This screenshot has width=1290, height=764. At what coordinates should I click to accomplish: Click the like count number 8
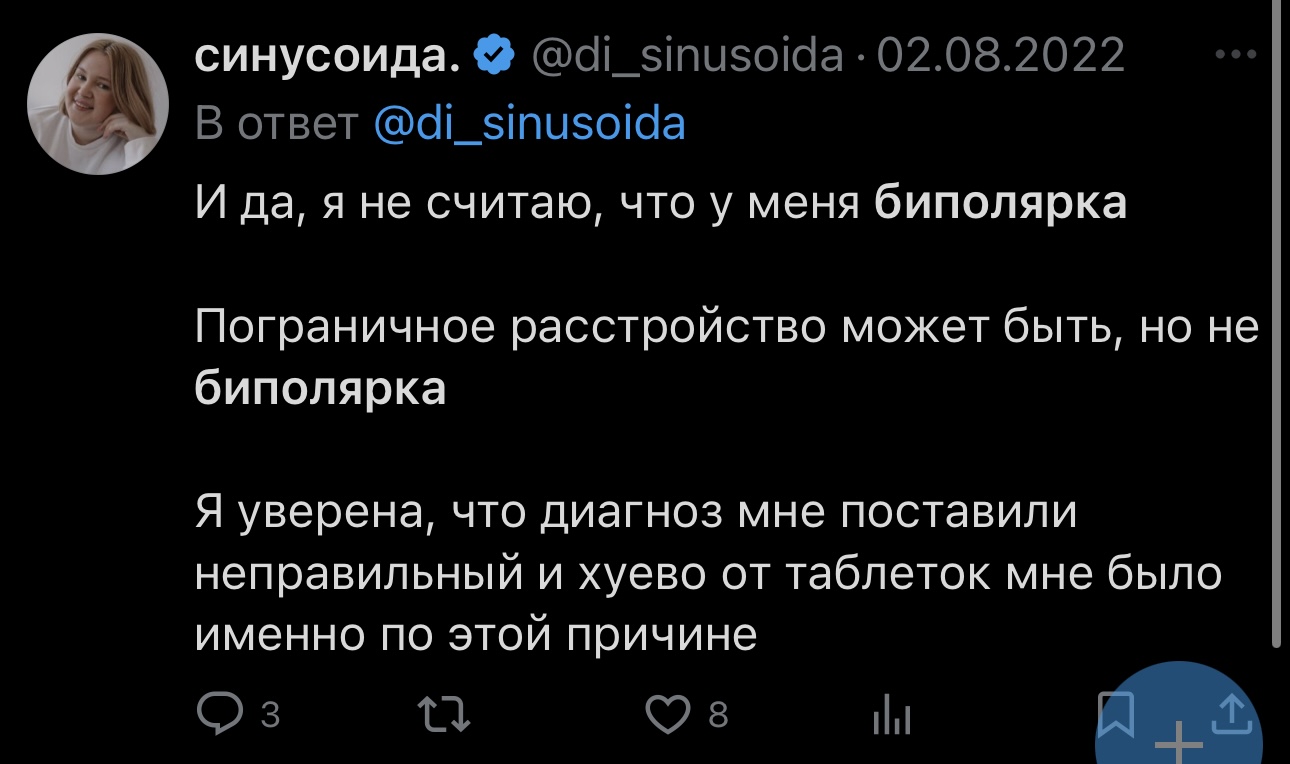click(x=717, y=716)
